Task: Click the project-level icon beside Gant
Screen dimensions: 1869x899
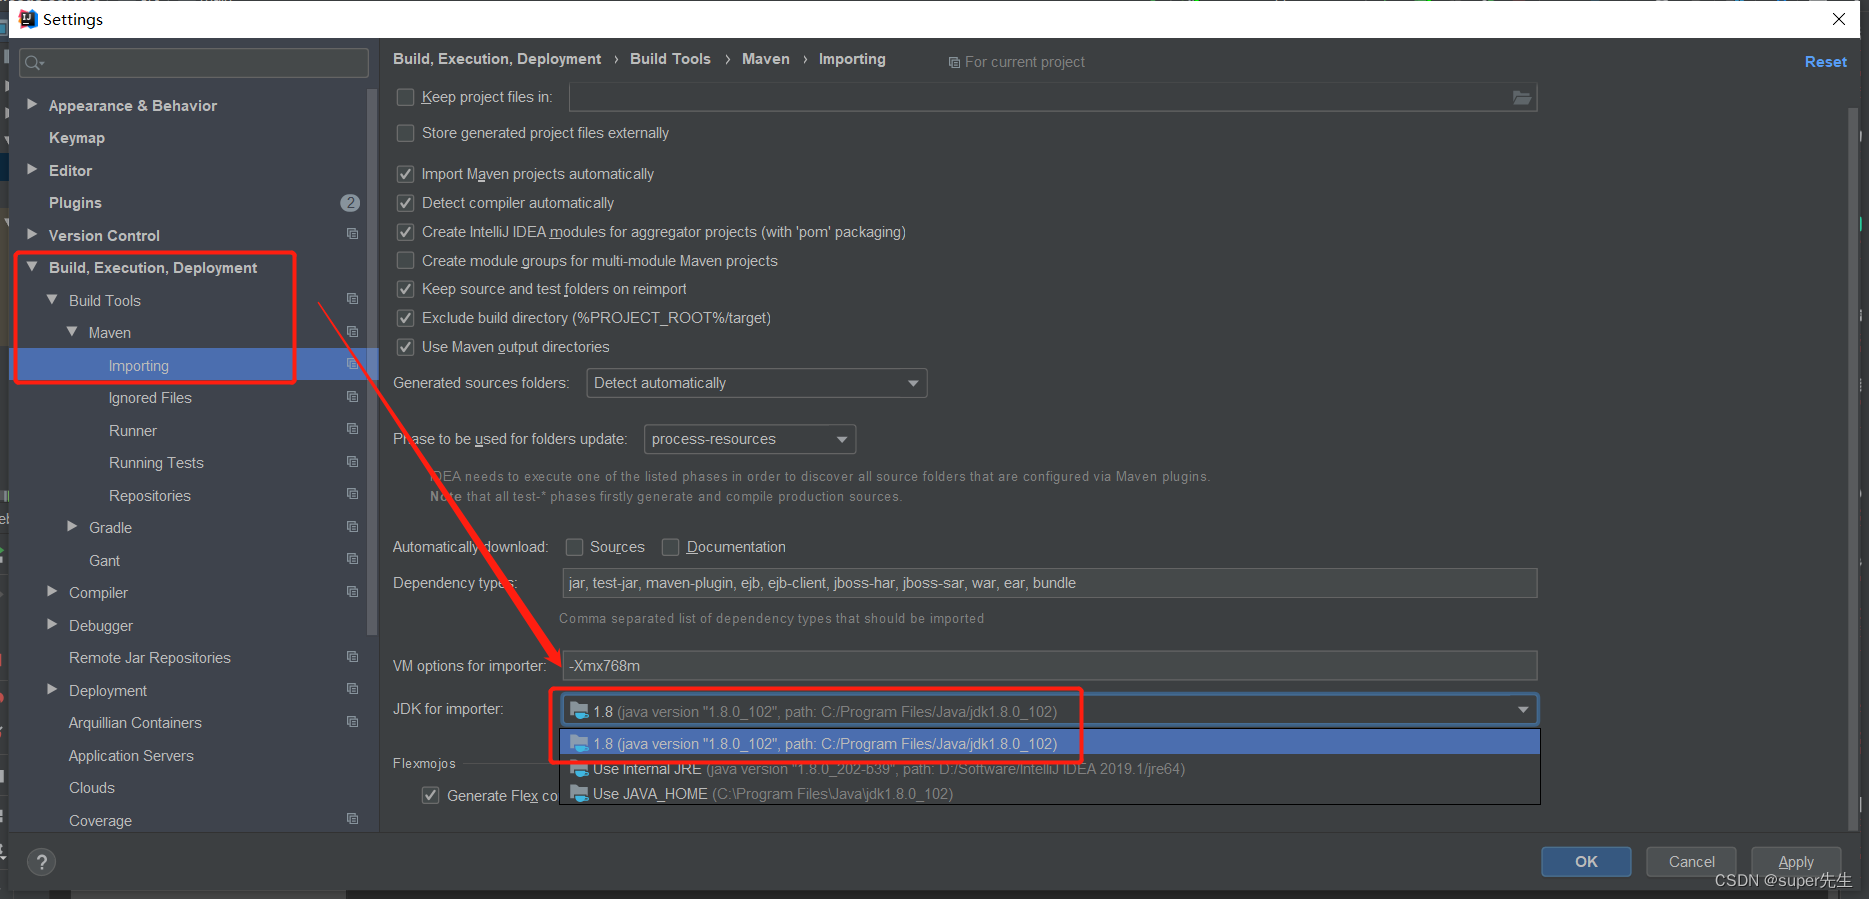Action: pyautogui.click(x=352, y=559)
